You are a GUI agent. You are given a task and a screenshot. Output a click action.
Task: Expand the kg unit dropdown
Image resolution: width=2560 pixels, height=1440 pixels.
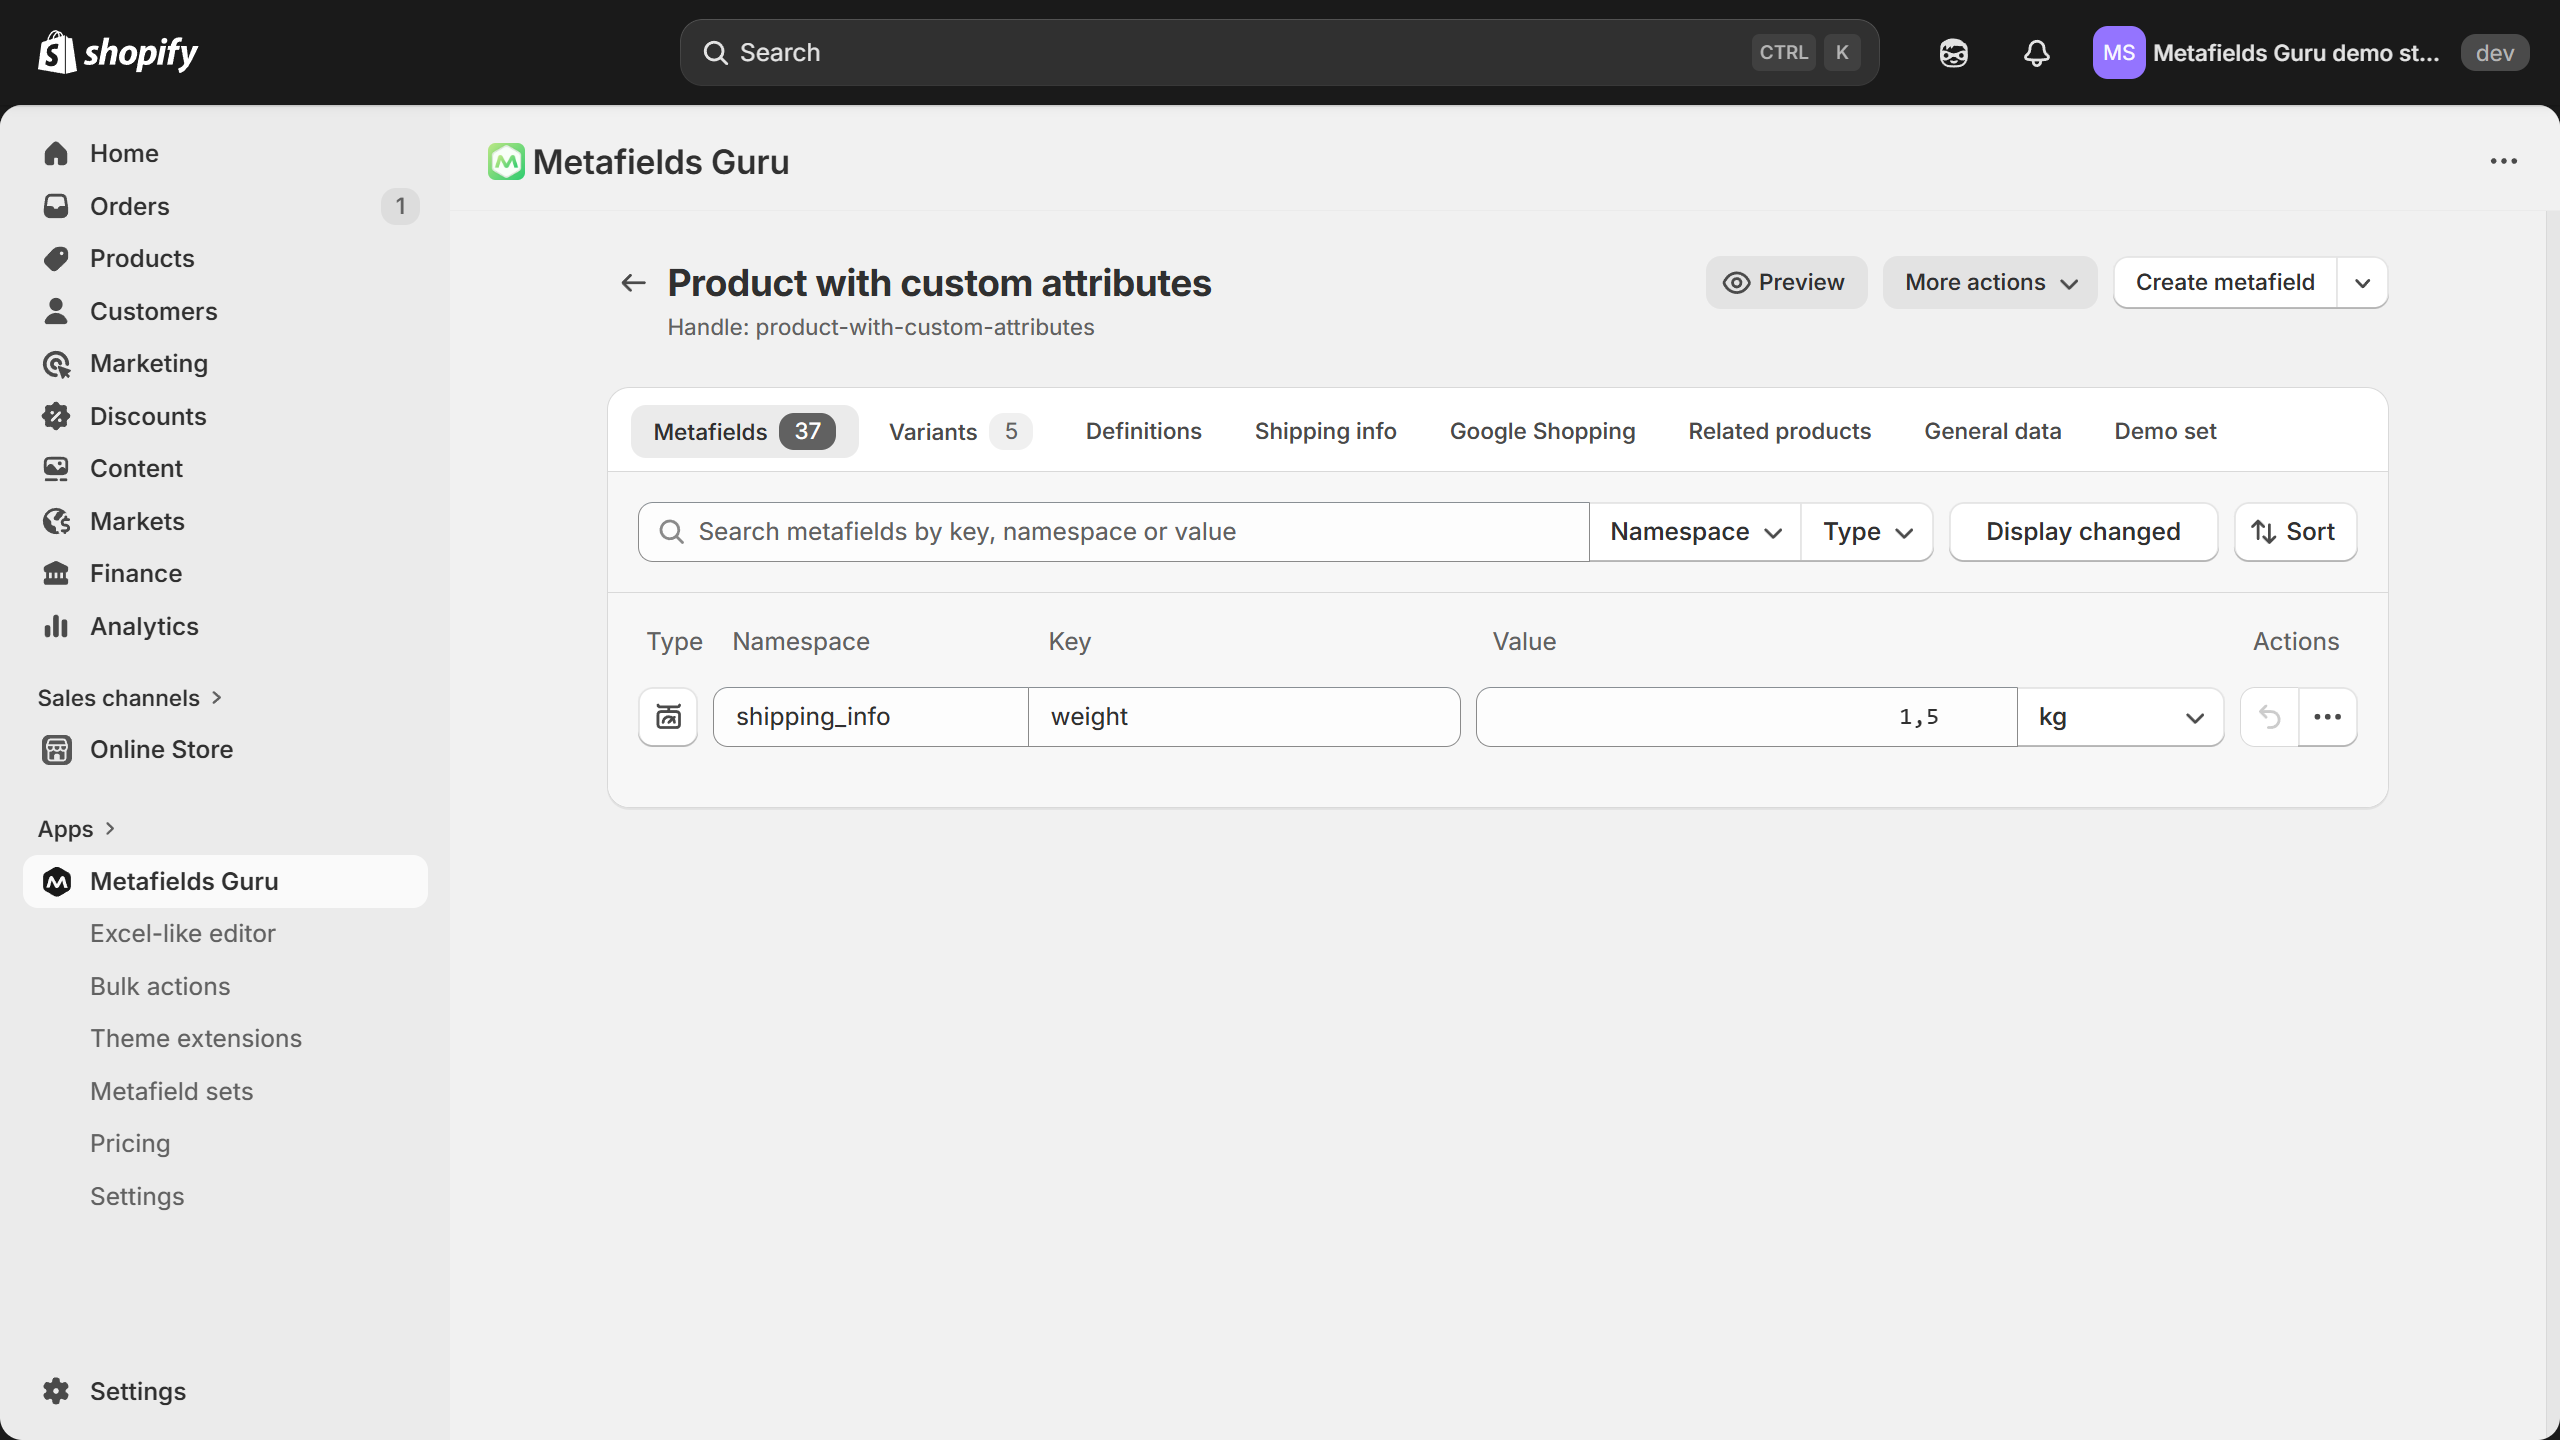2120,716
